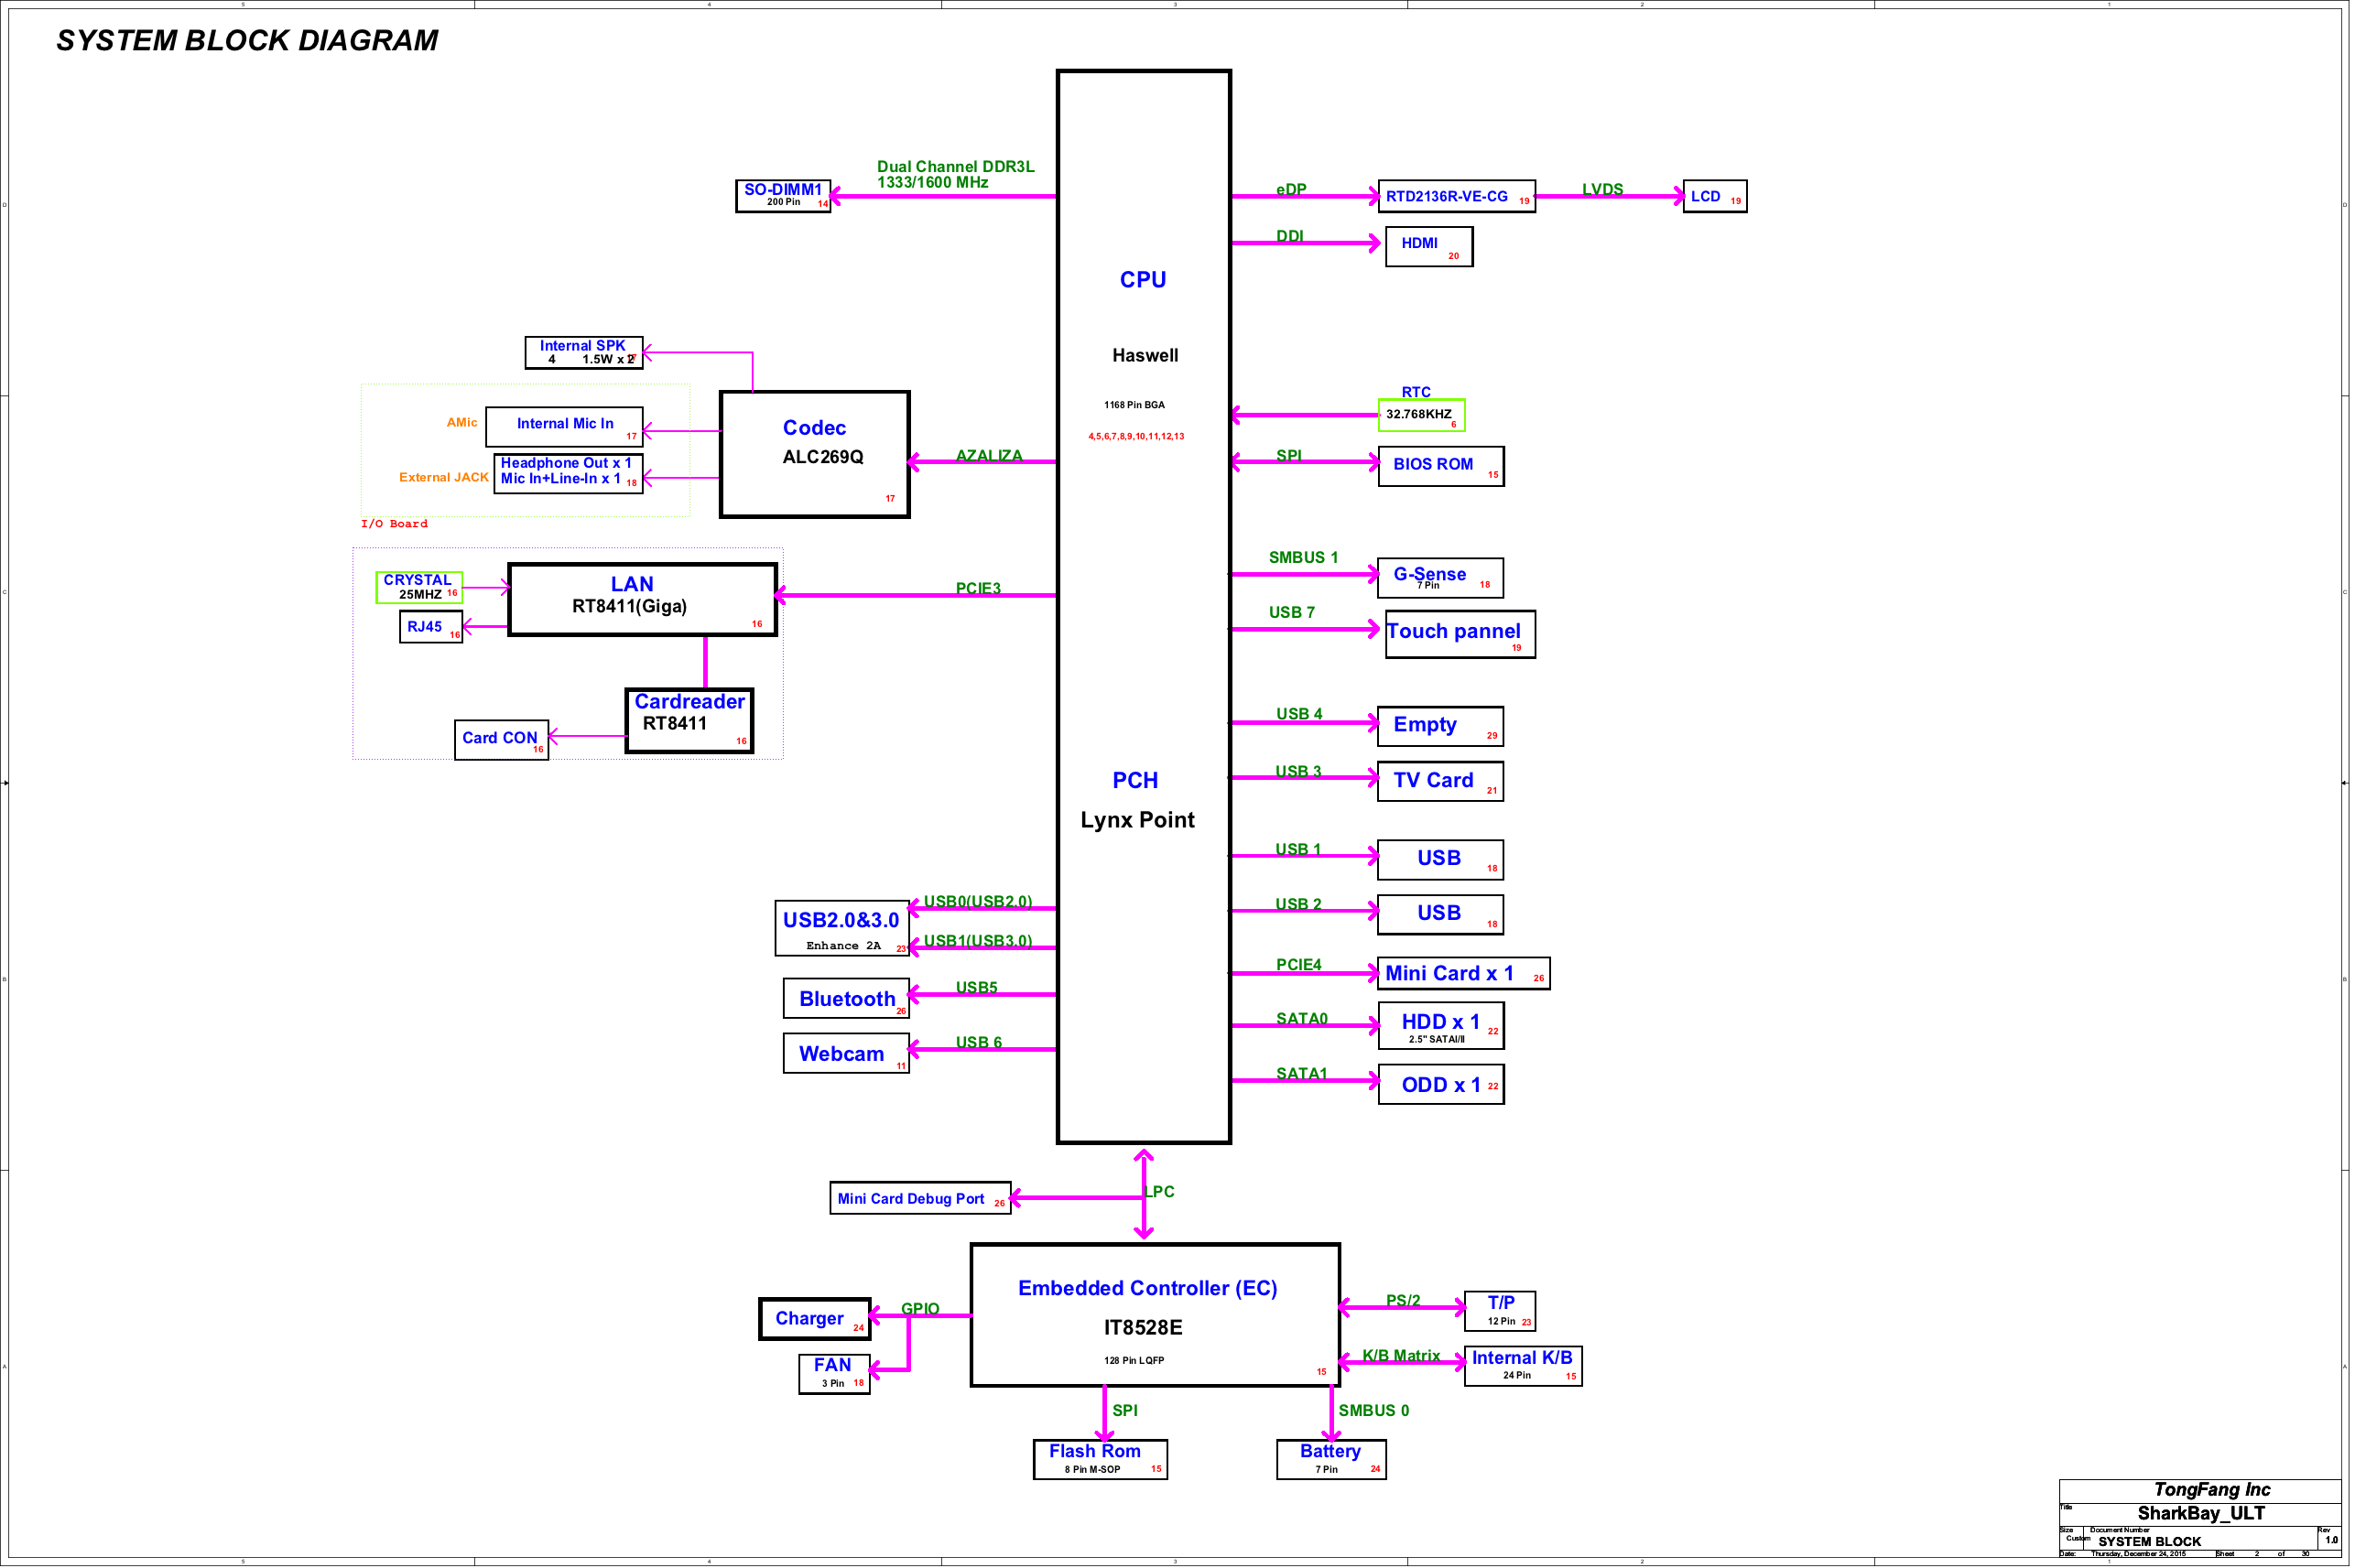Select the Mini Card x 1 block

point(1463,973)
